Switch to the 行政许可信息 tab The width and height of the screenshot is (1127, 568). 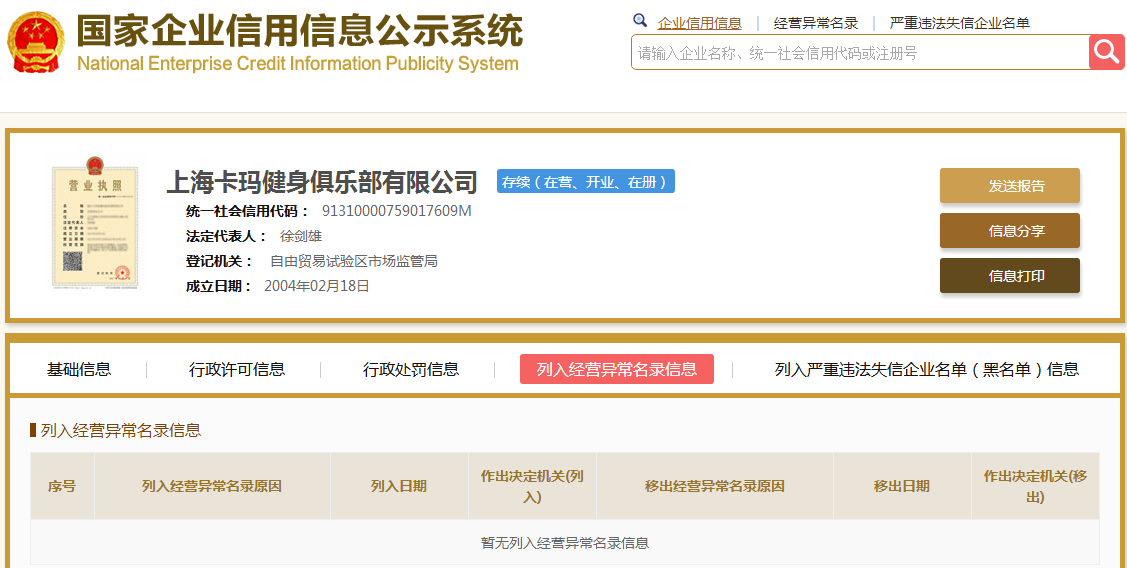click(237, 370)
